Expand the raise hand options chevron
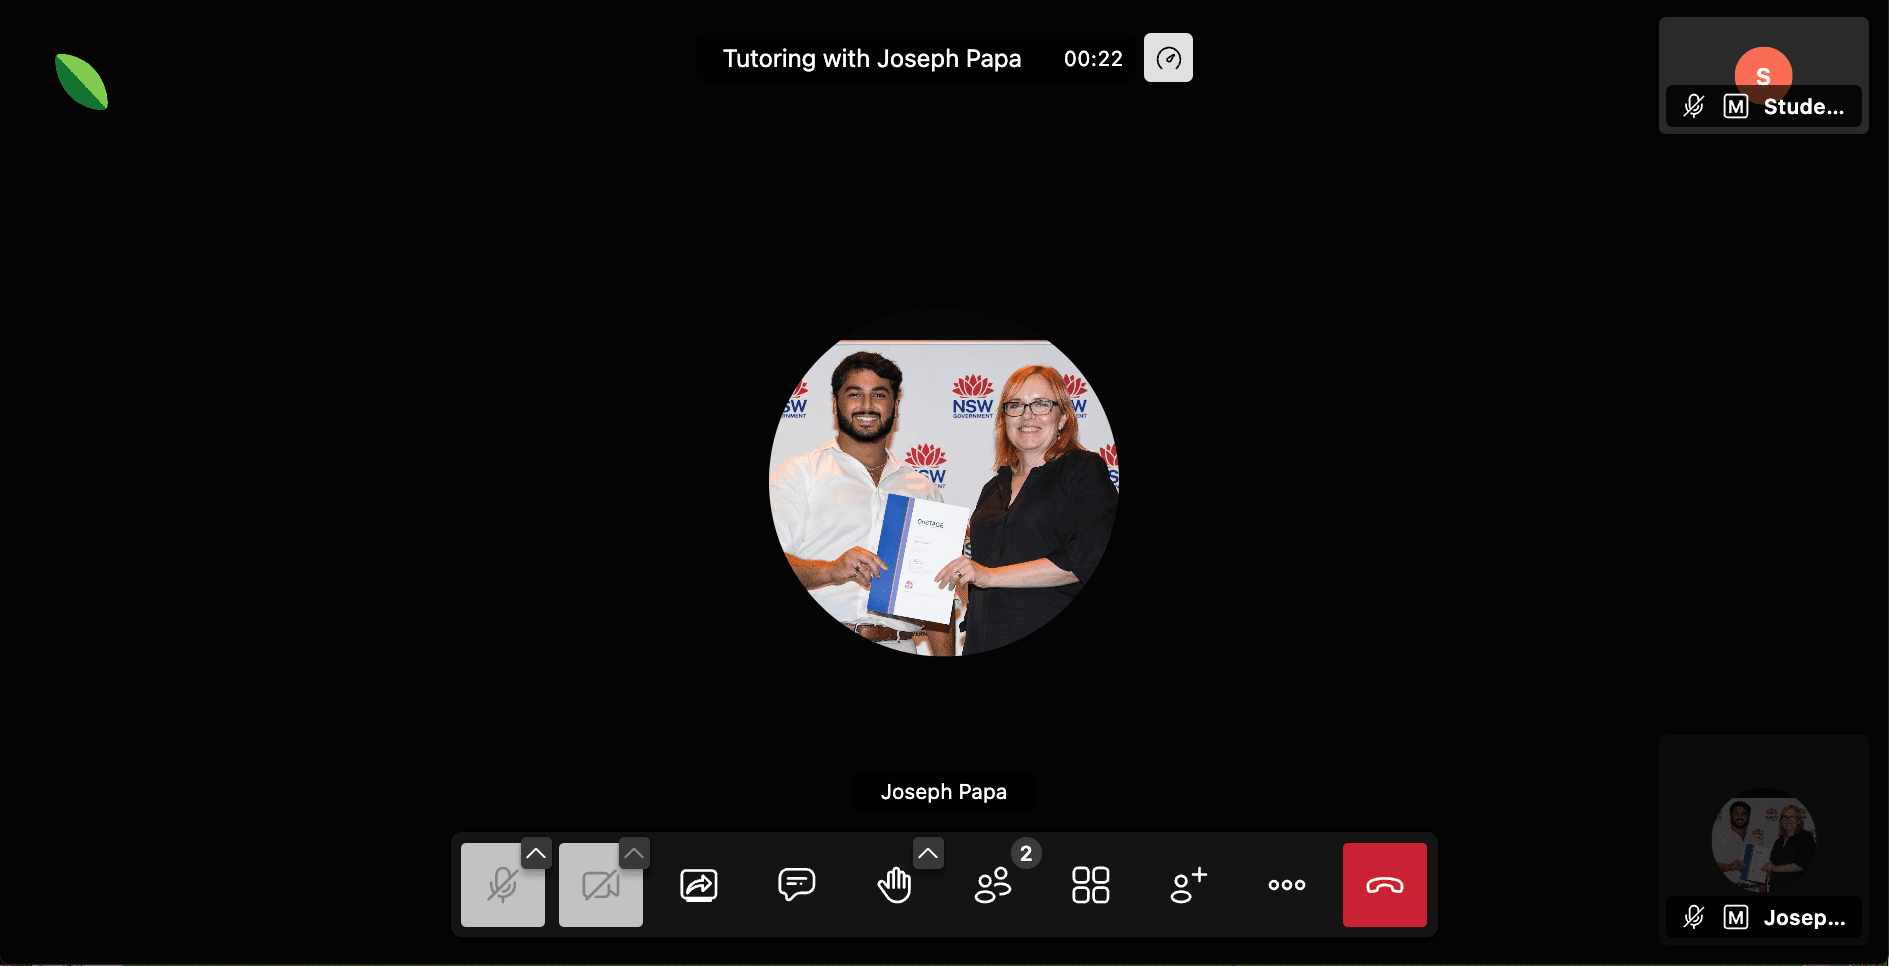Image resolution: width=1889 pixels, height=966 pixels. point(927,853)
